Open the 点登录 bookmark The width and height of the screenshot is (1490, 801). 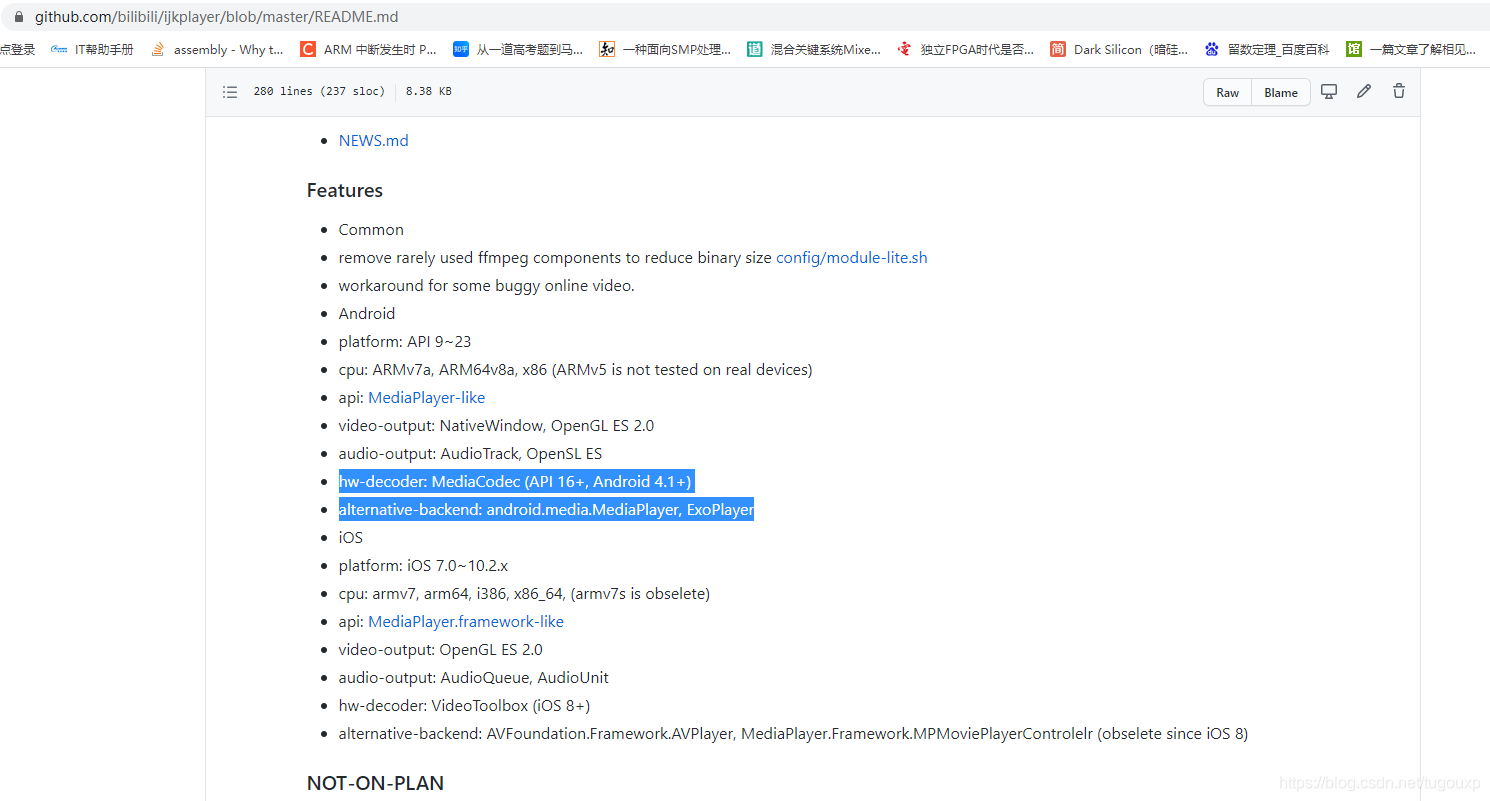[x=17, y=49]
